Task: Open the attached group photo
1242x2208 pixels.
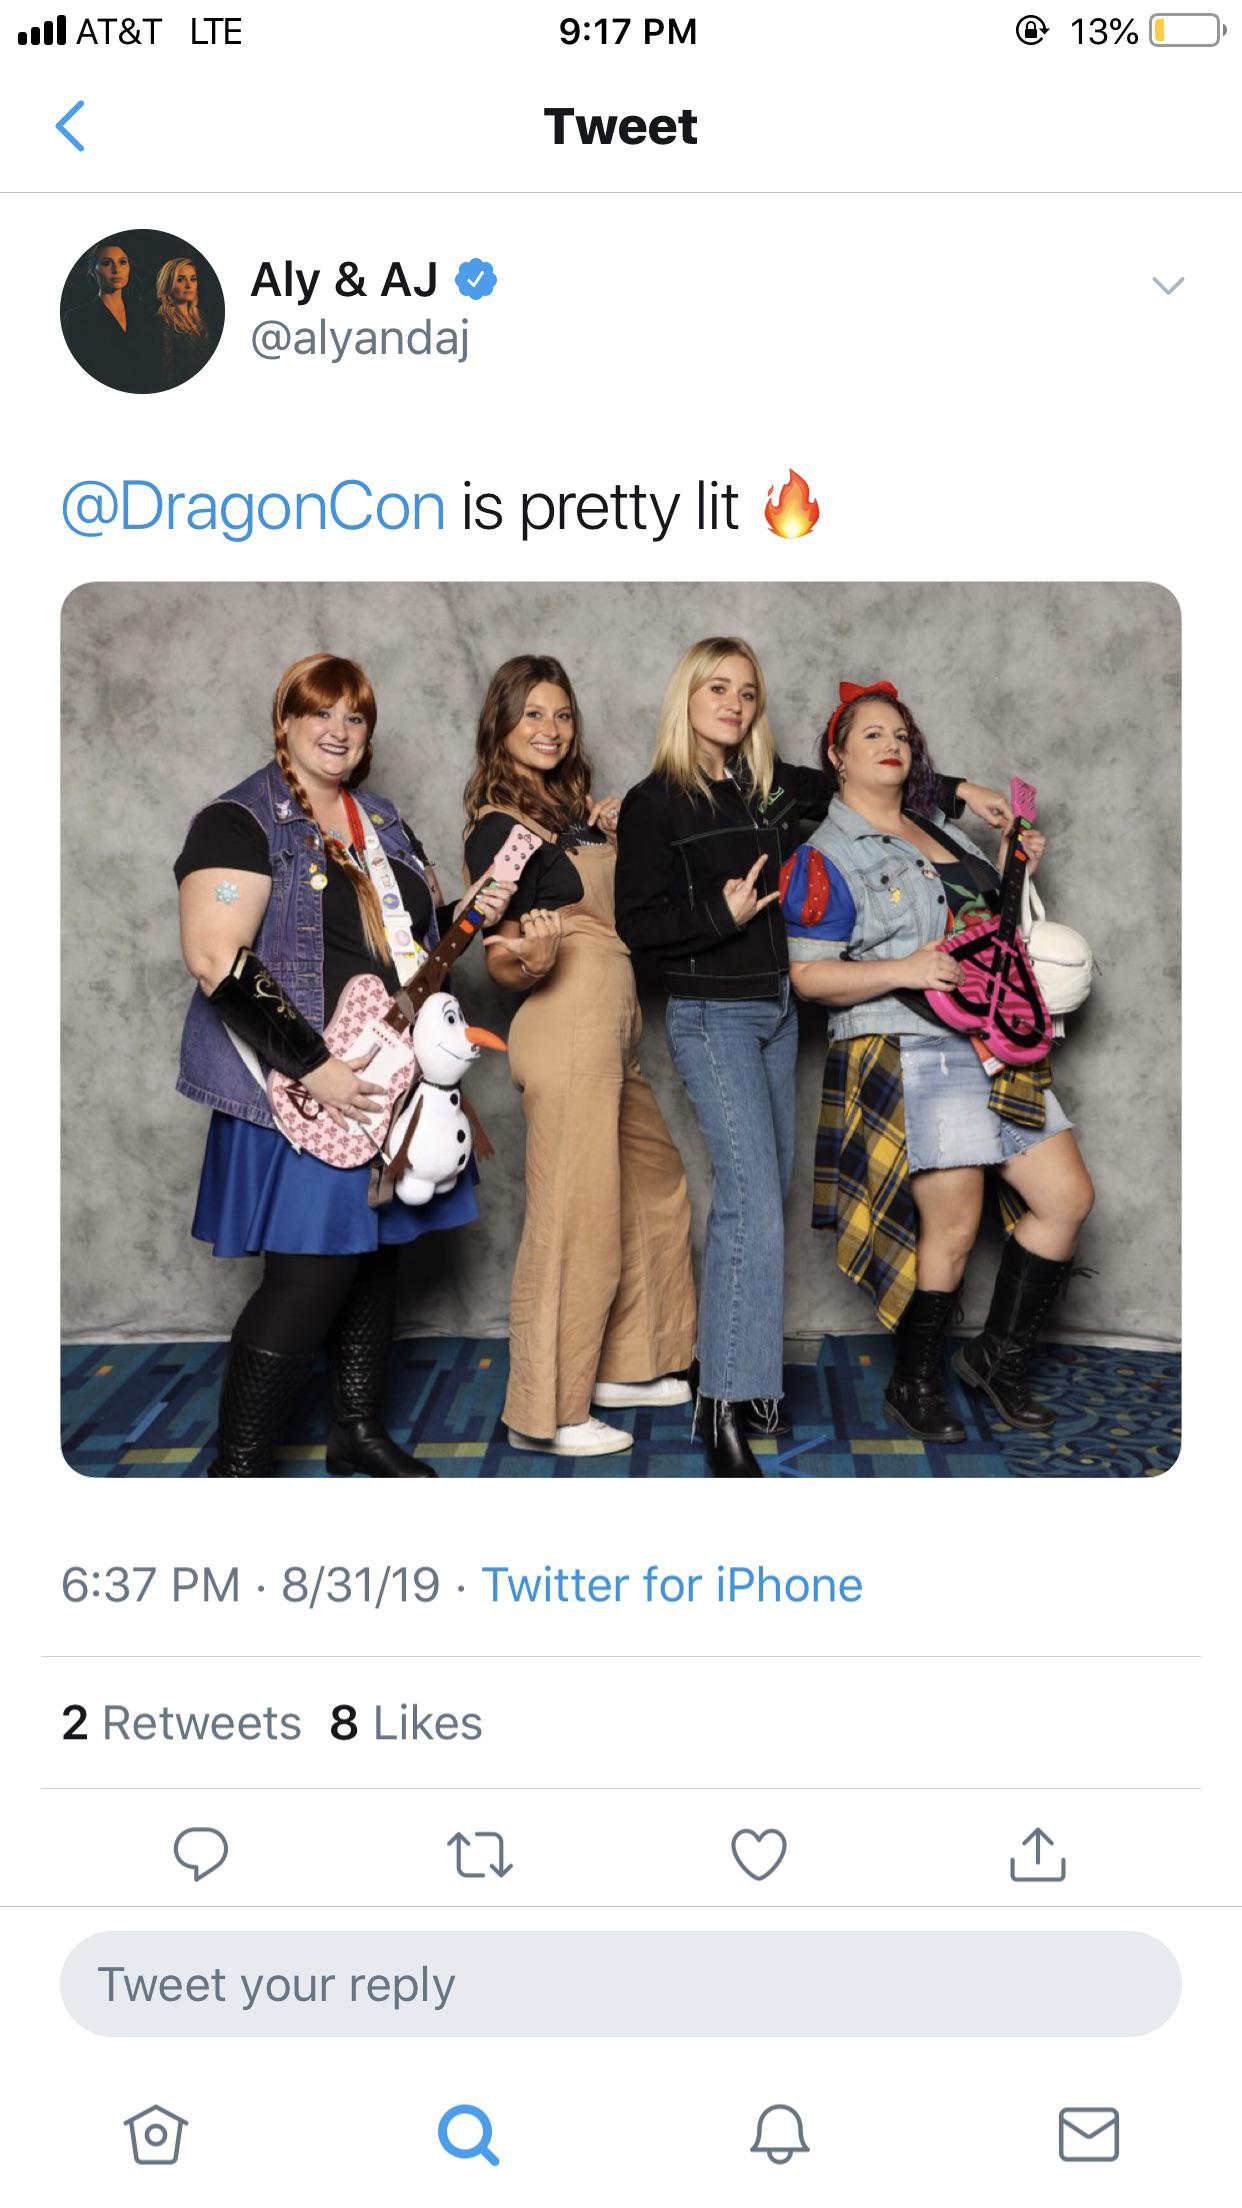Action: click(621, 1029)
